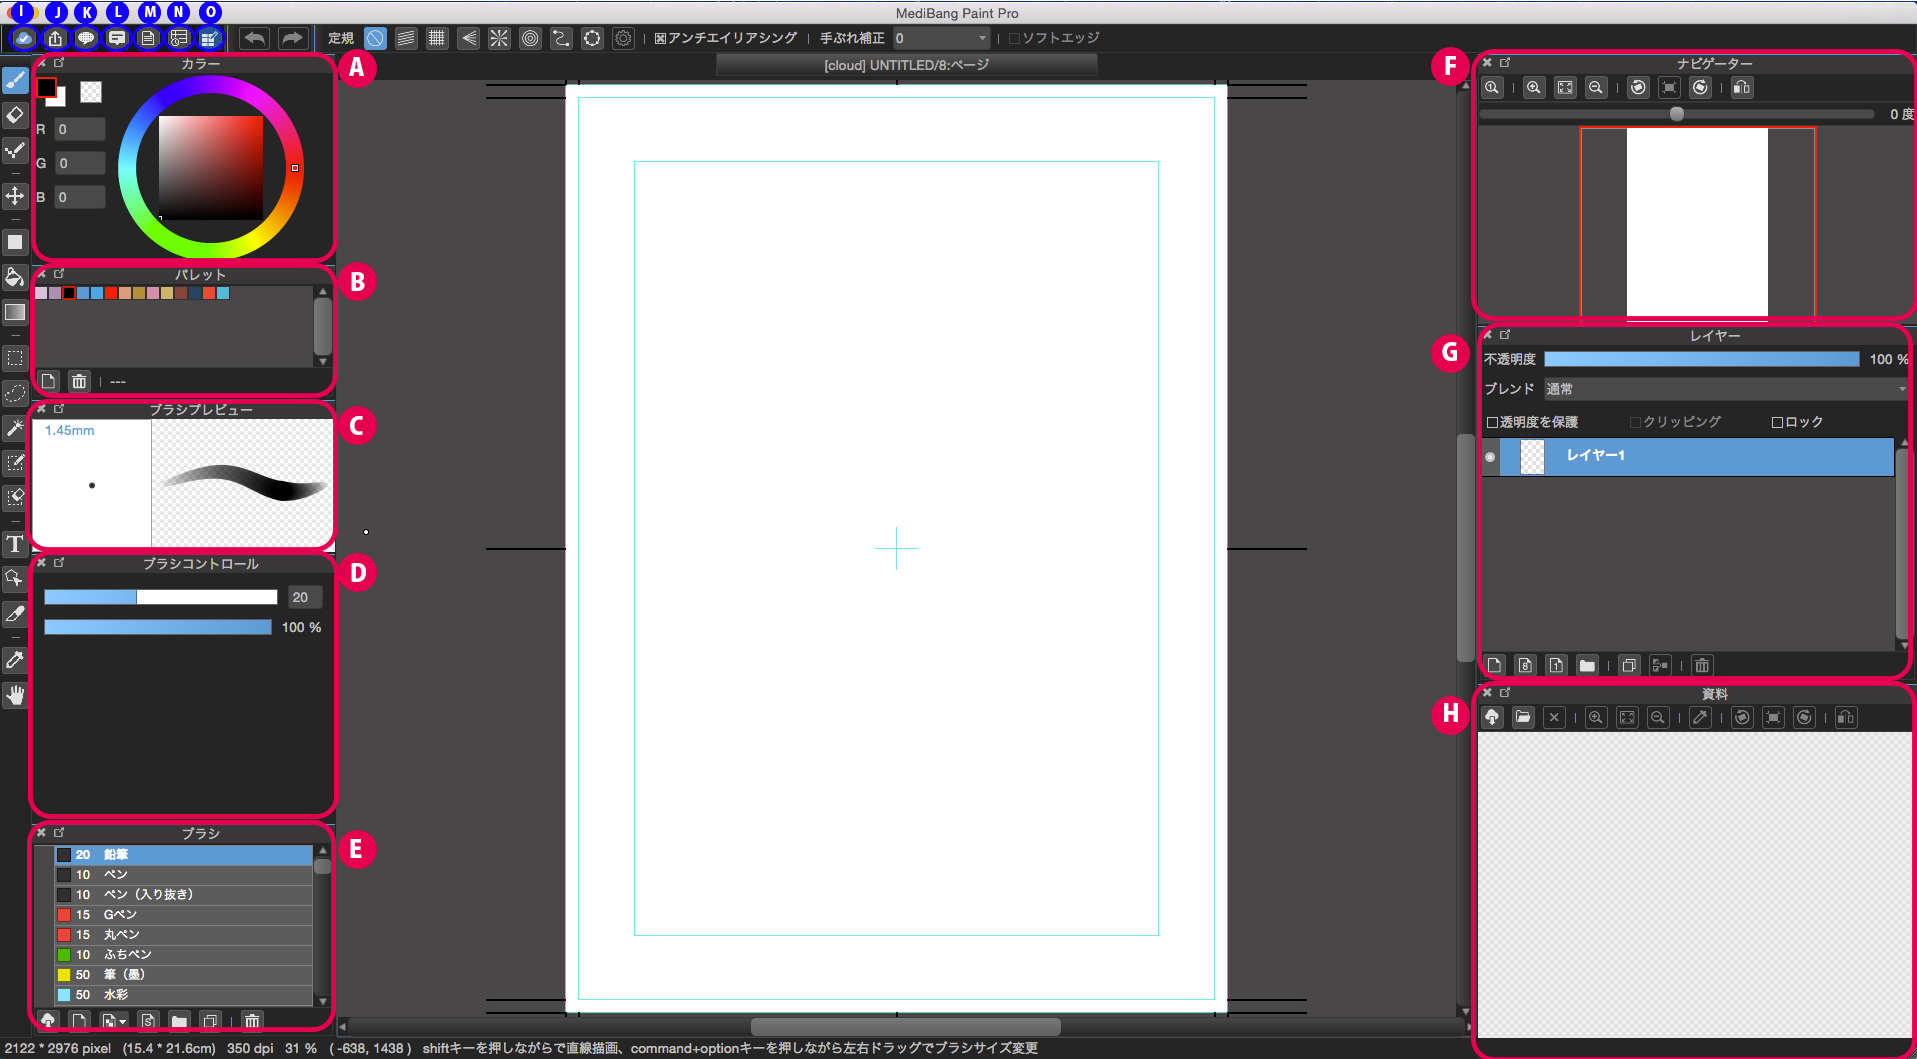
Task: Enable radial snap guide
Action: coord(499,38)
